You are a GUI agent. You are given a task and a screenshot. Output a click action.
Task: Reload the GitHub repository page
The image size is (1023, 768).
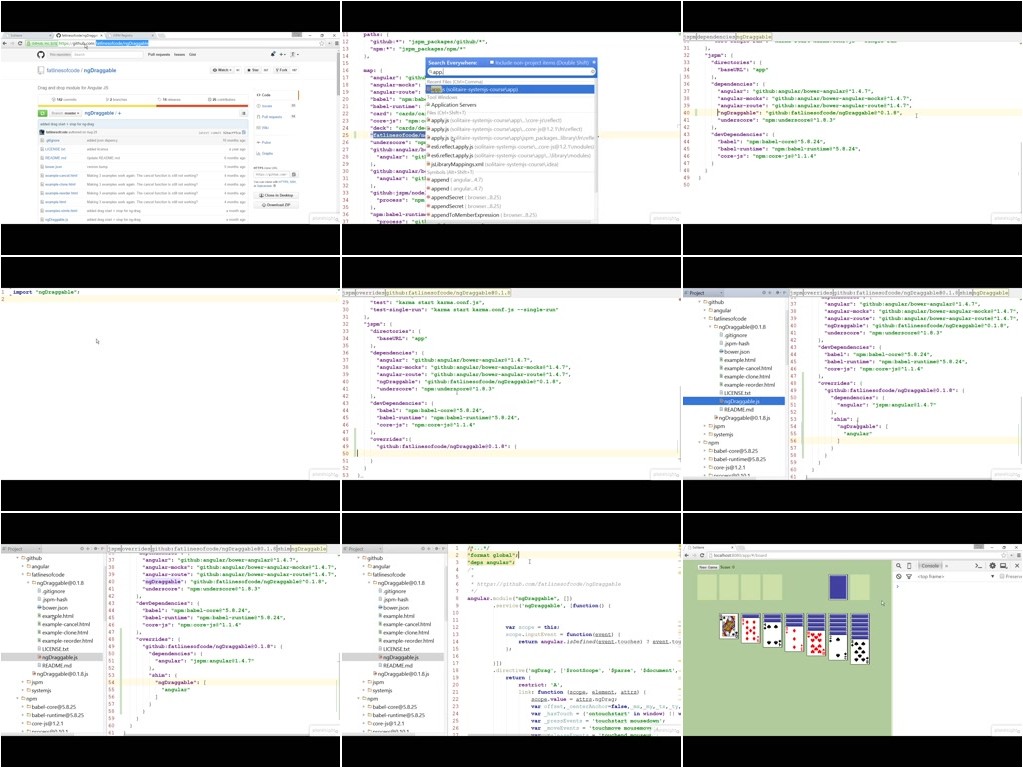tap(20, 43)
